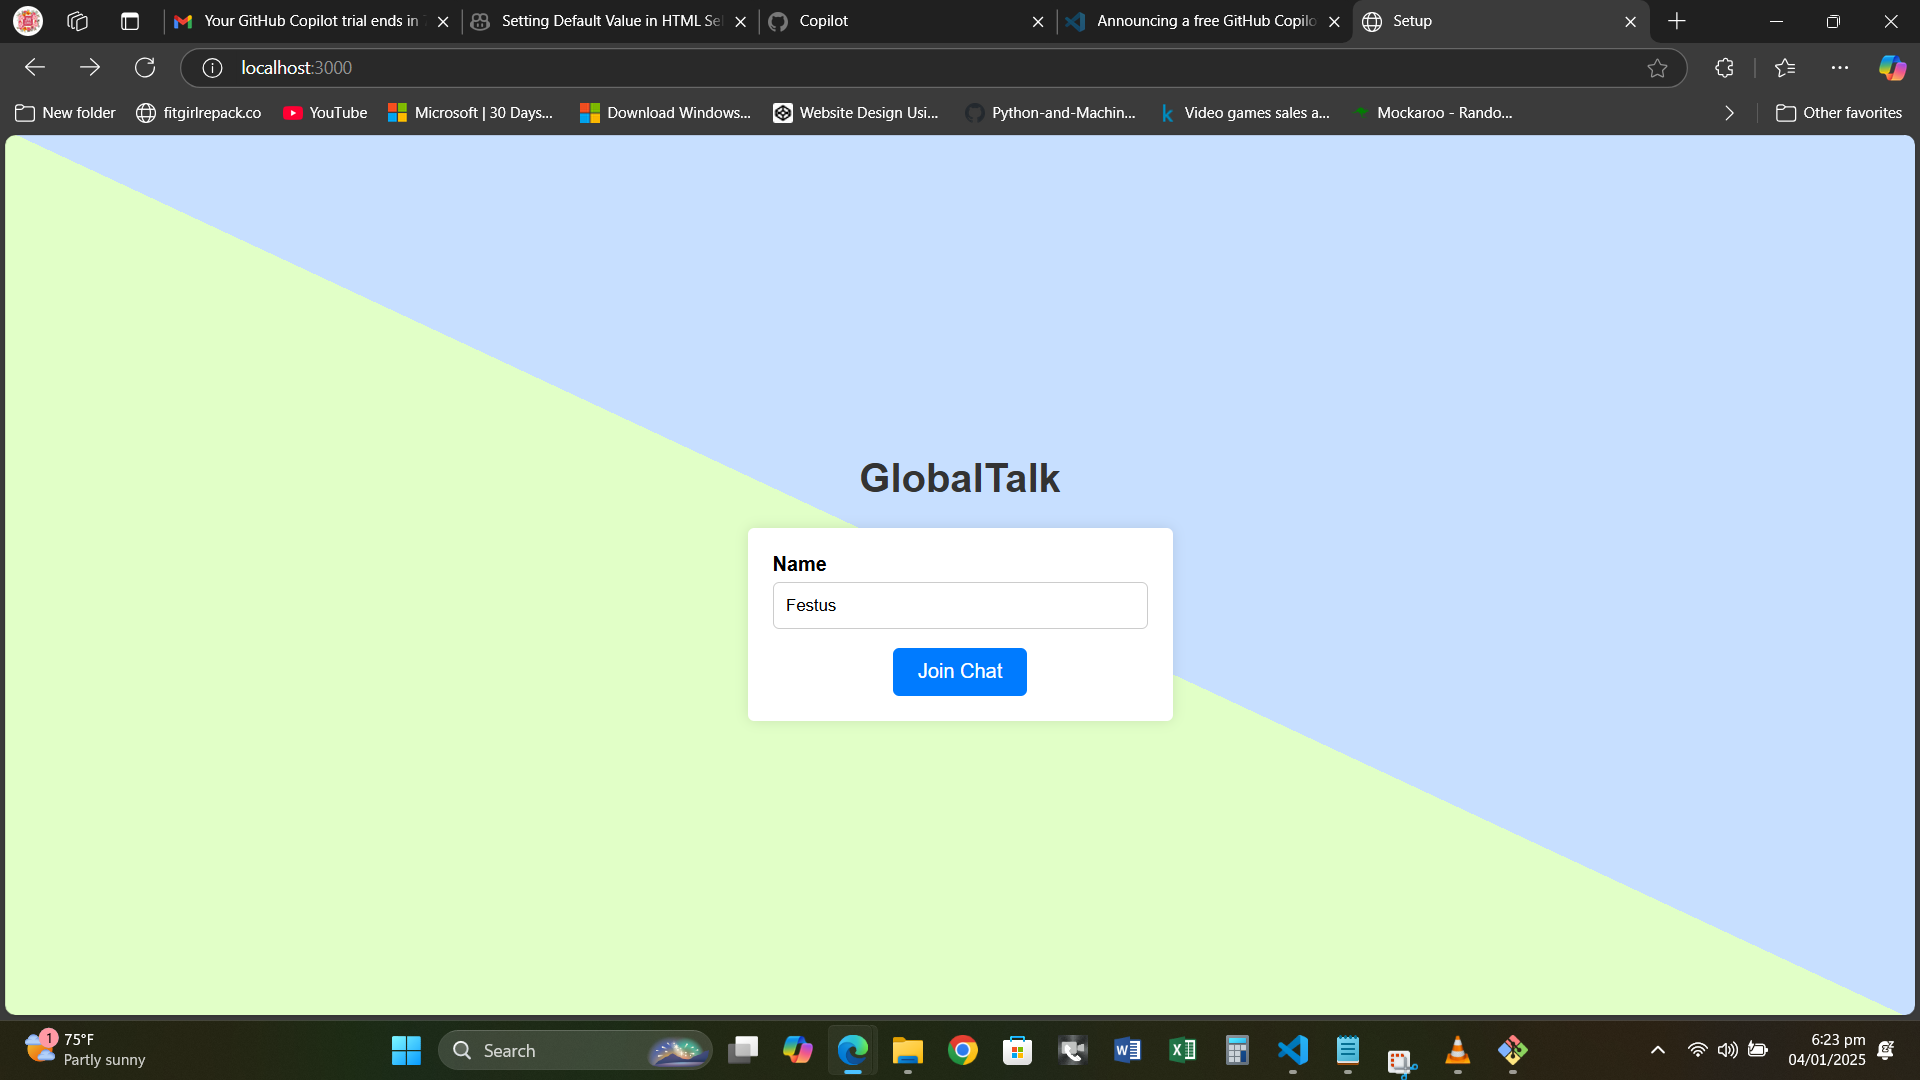
Task: Open the Copilot sidebar icon
Action: pos(1892,68)
